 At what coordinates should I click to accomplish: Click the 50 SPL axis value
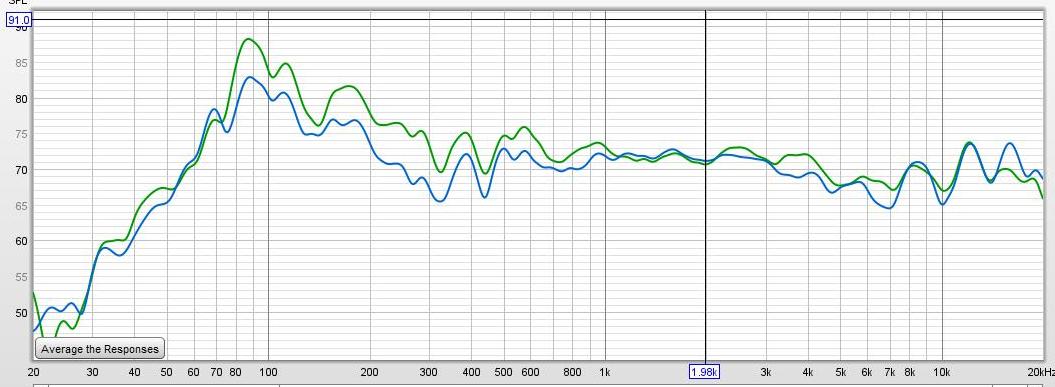[x=22, y=312]
